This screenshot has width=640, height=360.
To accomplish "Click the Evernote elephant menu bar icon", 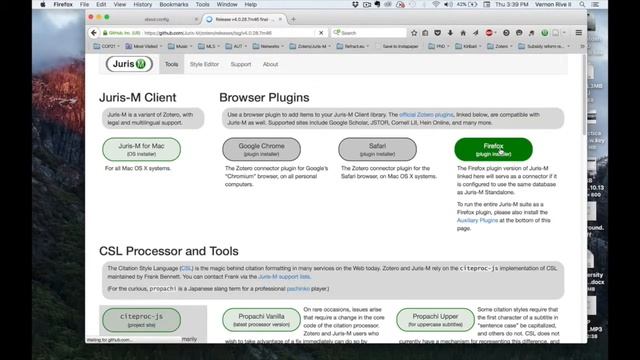I will coord(378,4).
